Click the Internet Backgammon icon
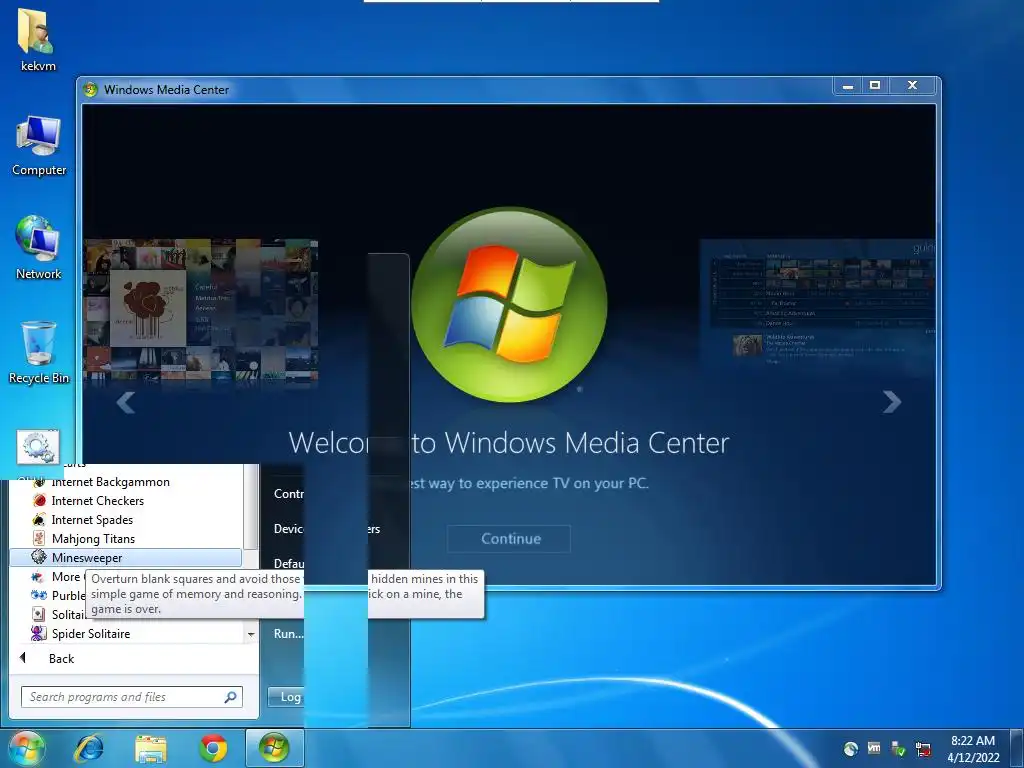 point(39,482)
